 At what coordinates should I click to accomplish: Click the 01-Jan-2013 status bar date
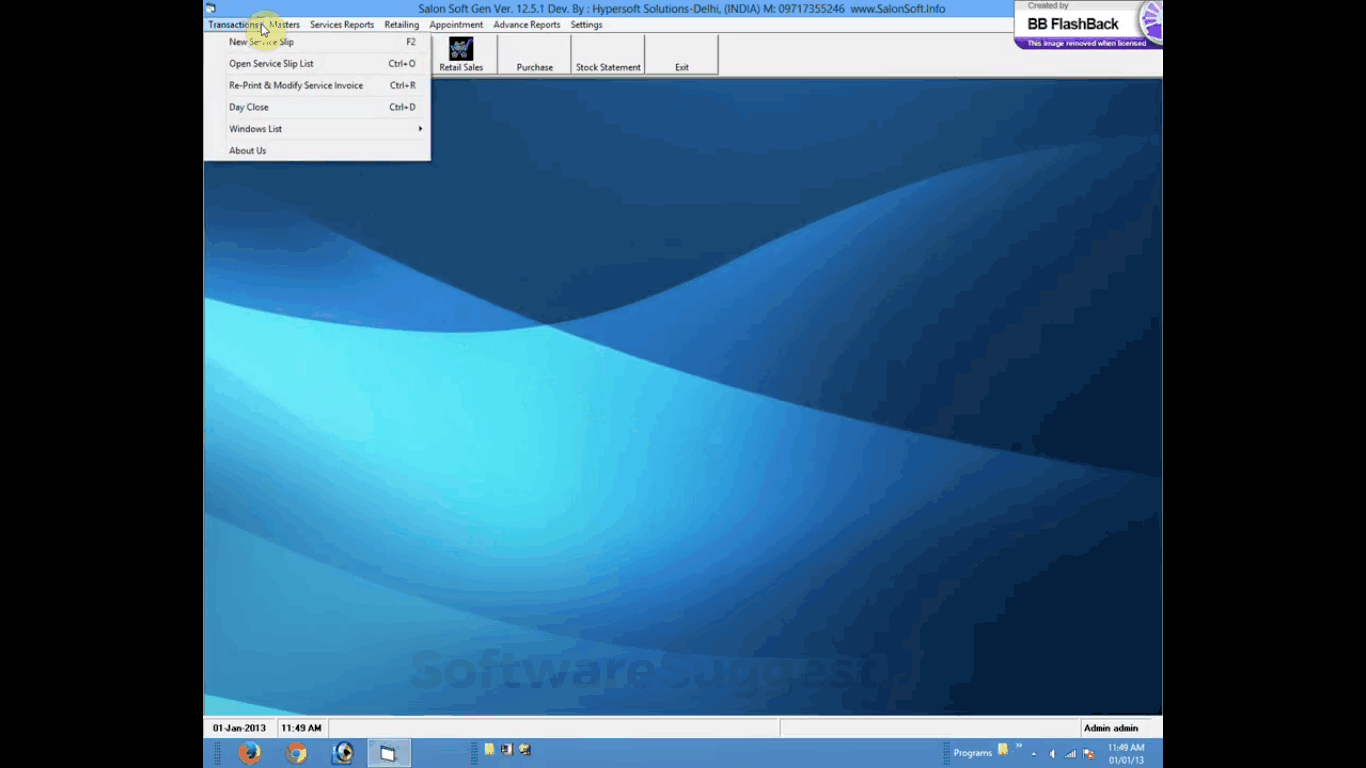tap(239, 728)
